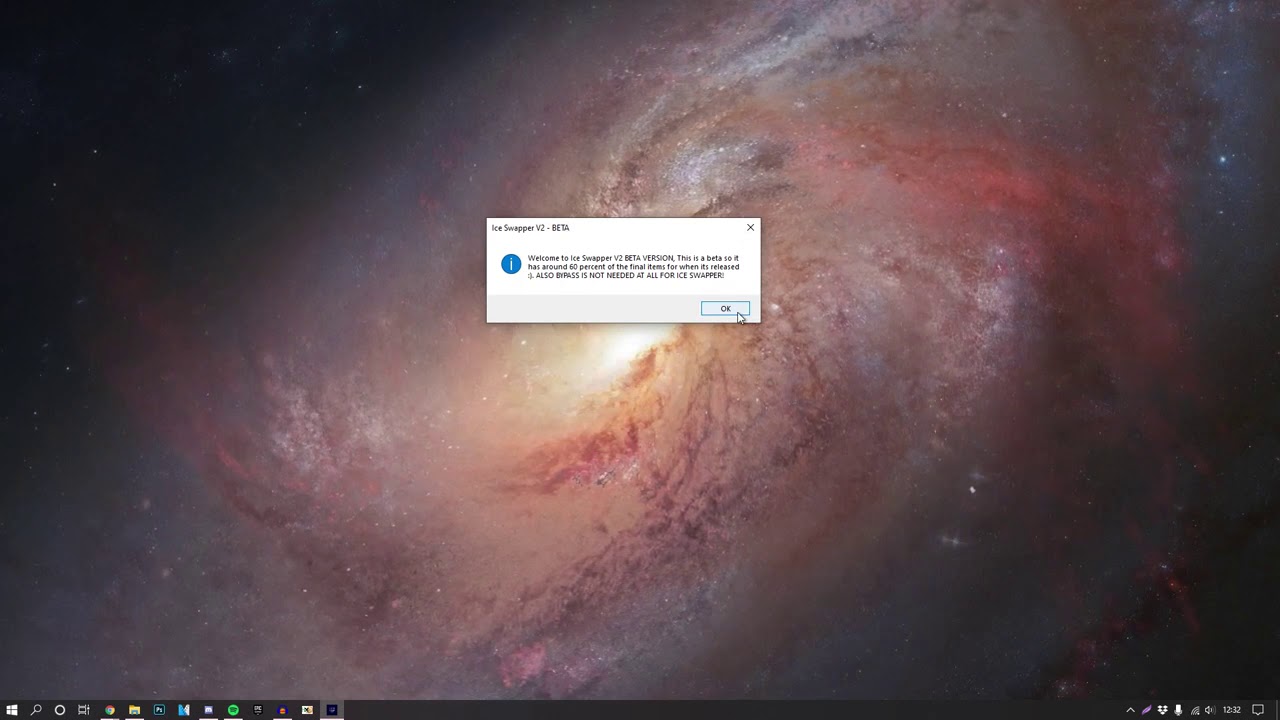Image resolution: width=1280 pixels, height=720 pixels.
Task: Open Action Center notifications
Action: click(x=1258, y=710)
